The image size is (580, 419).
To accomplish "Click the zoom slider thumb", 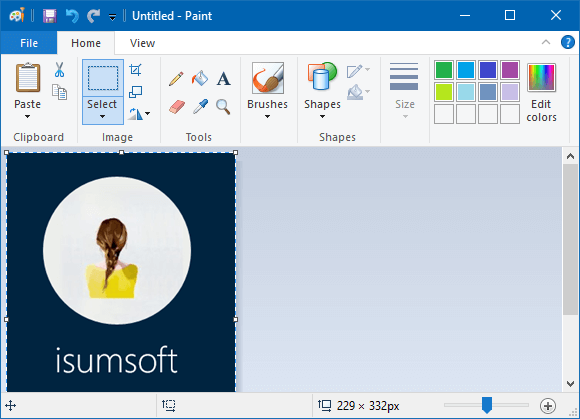I will point(487,405).
